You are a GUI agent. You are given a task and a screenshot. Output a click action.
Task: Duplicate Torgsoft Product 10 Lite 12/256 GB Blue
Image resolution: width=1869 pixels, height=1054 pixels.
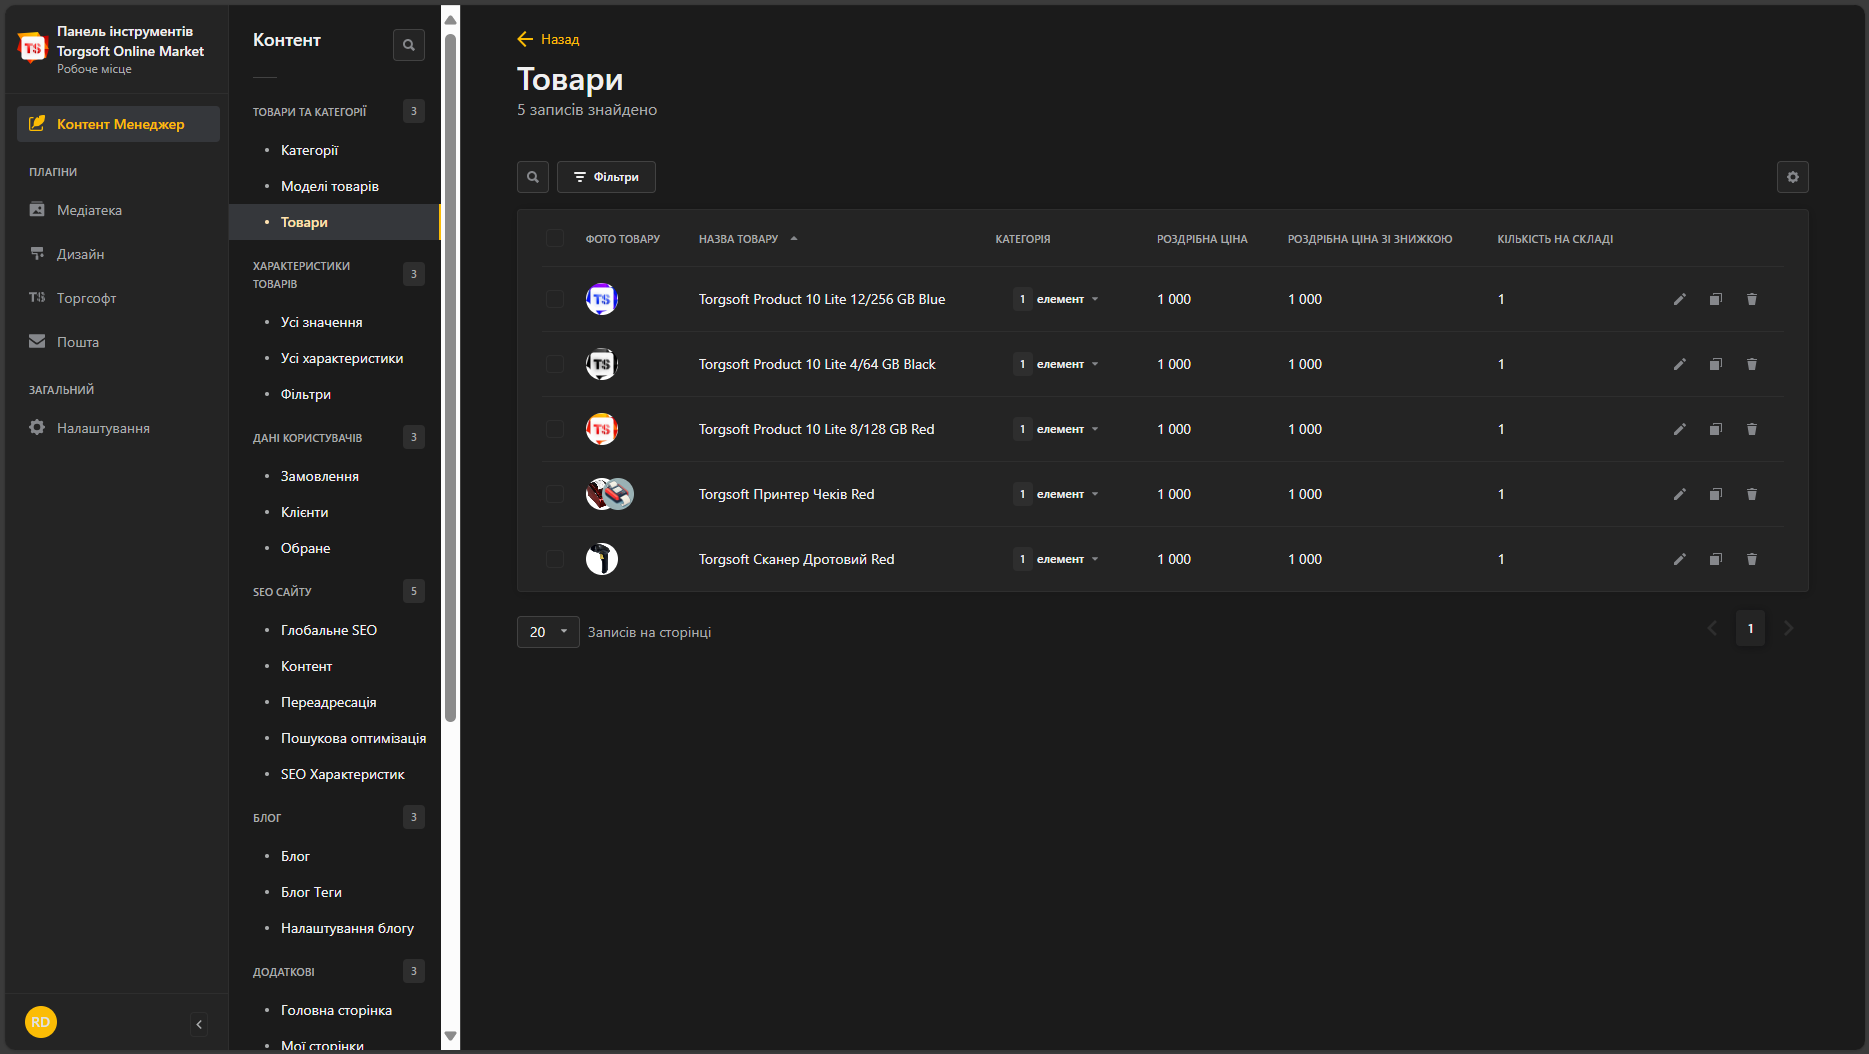point(1716,299)
